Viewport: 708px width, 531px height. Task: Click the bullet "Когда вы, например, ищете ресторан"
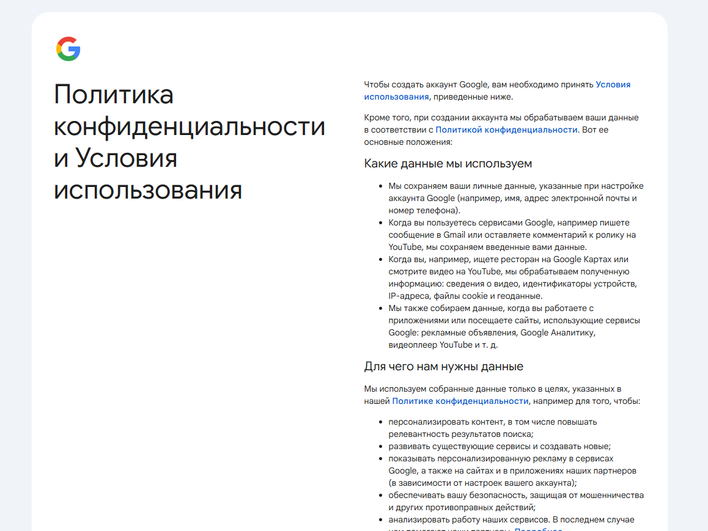512,278
